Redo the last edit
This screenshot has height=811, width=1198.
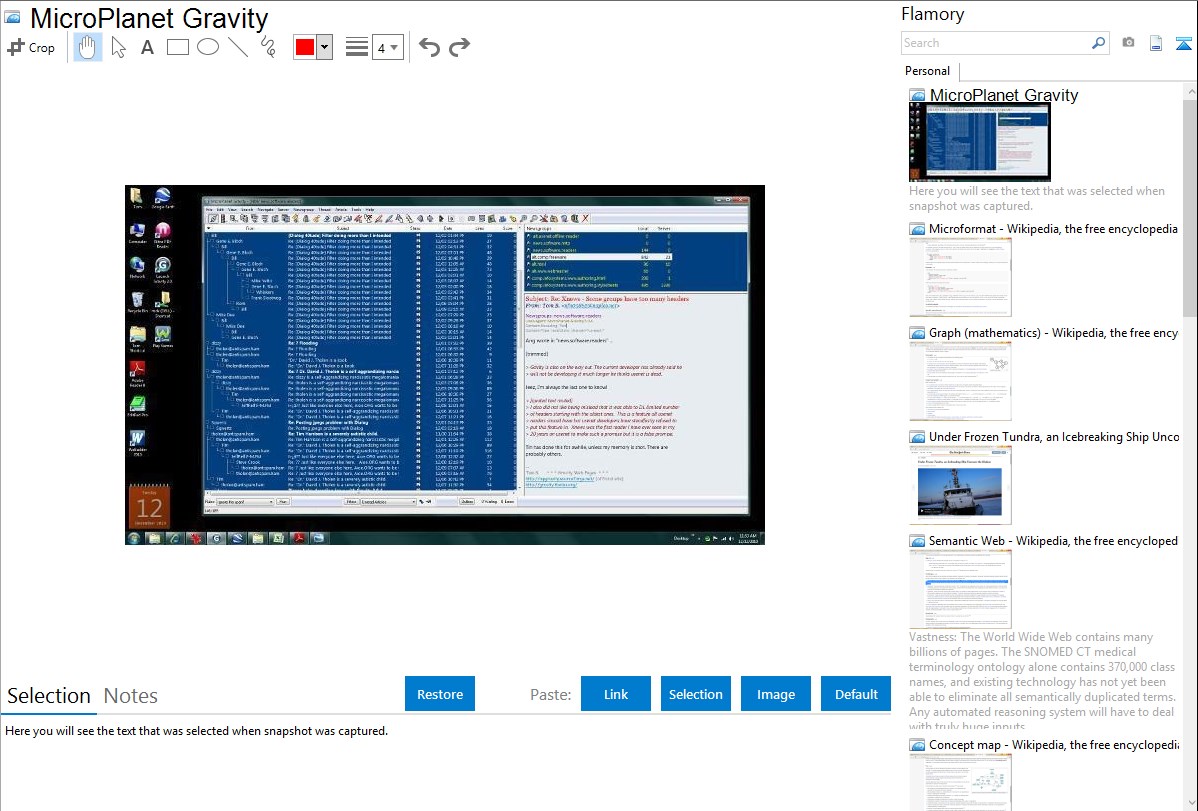pos(459,47)
